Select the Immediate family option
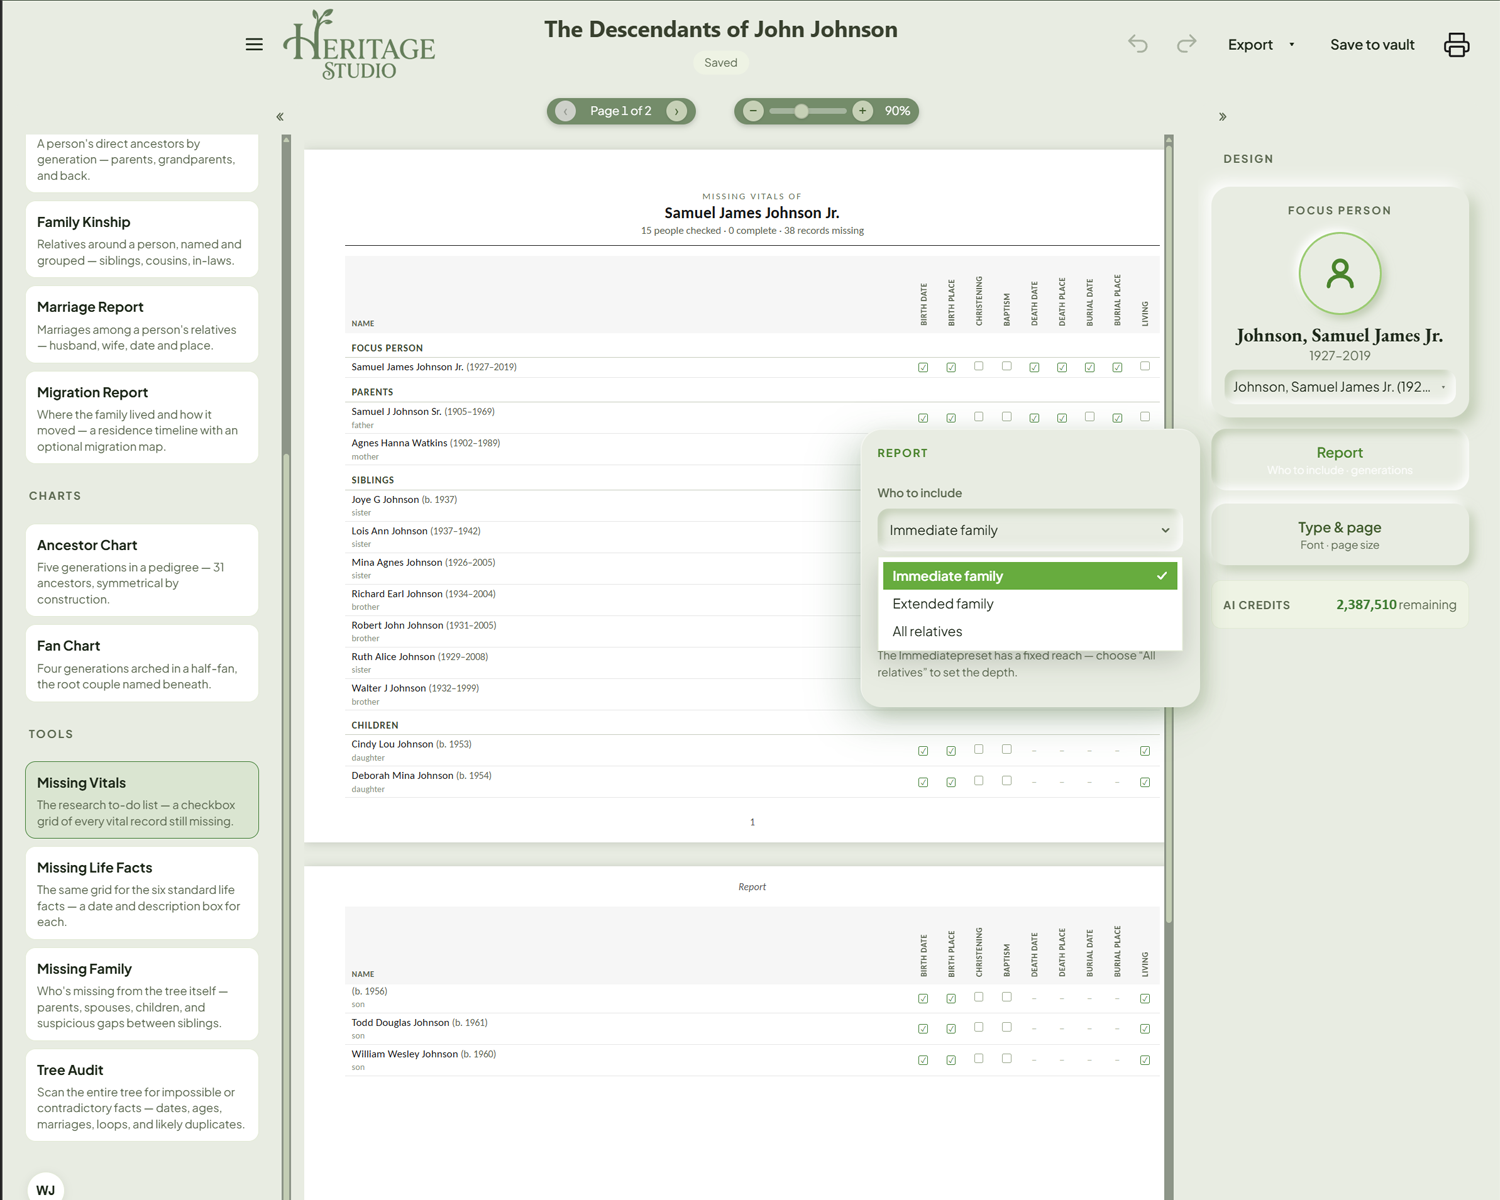Viewport: 1500px width, 1200px height. [x=1030, y=576]
